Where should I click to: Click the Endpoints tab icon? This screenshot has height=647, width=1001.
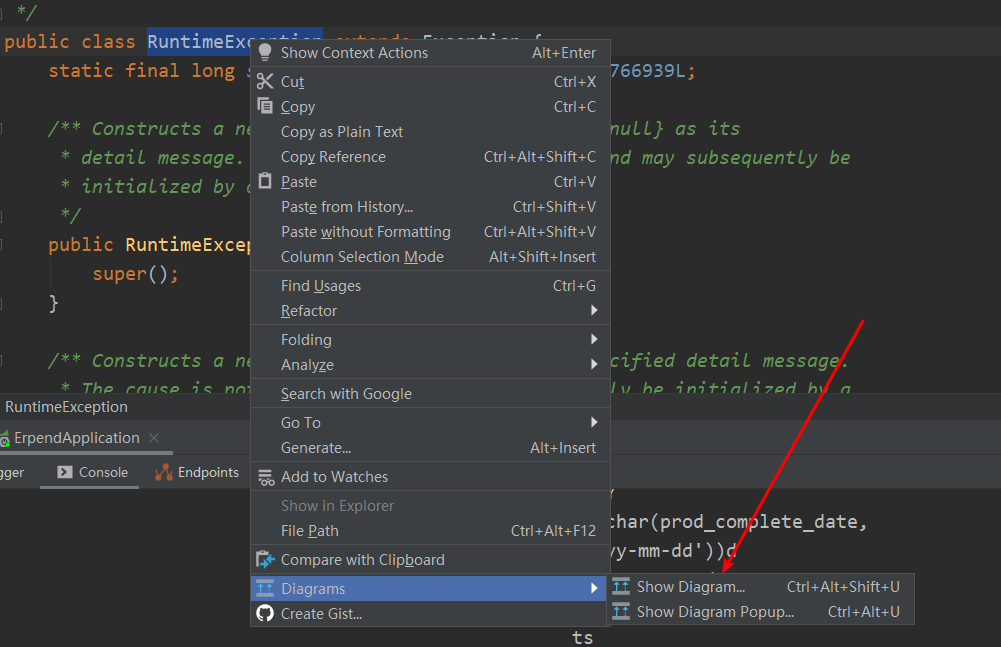[164, 472]
